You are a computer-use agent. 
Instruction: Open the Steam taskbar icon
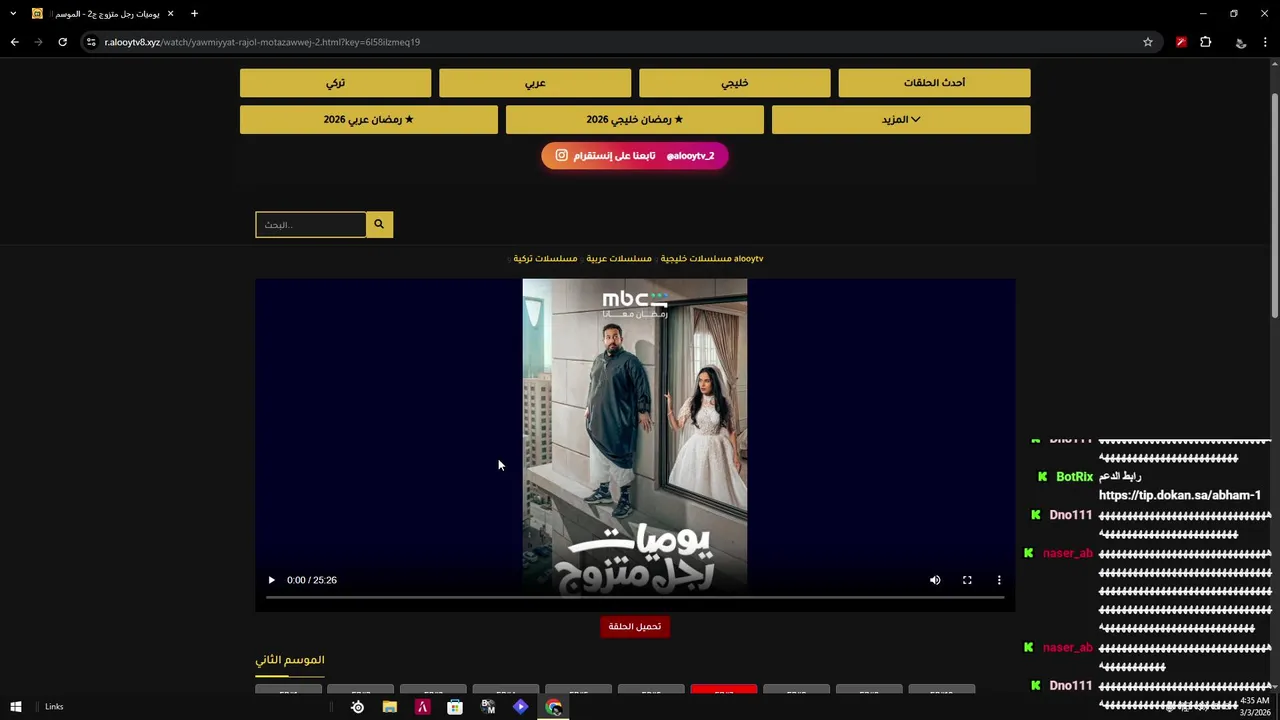tap(357, 707)
